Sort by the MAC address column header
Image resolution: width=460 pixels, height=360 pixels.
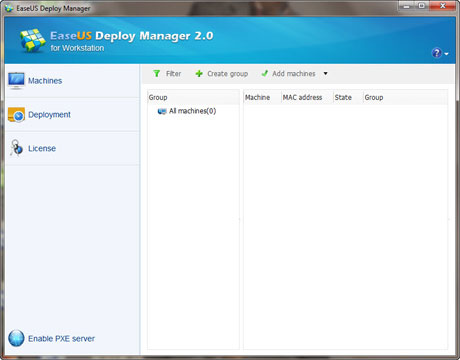302,97
